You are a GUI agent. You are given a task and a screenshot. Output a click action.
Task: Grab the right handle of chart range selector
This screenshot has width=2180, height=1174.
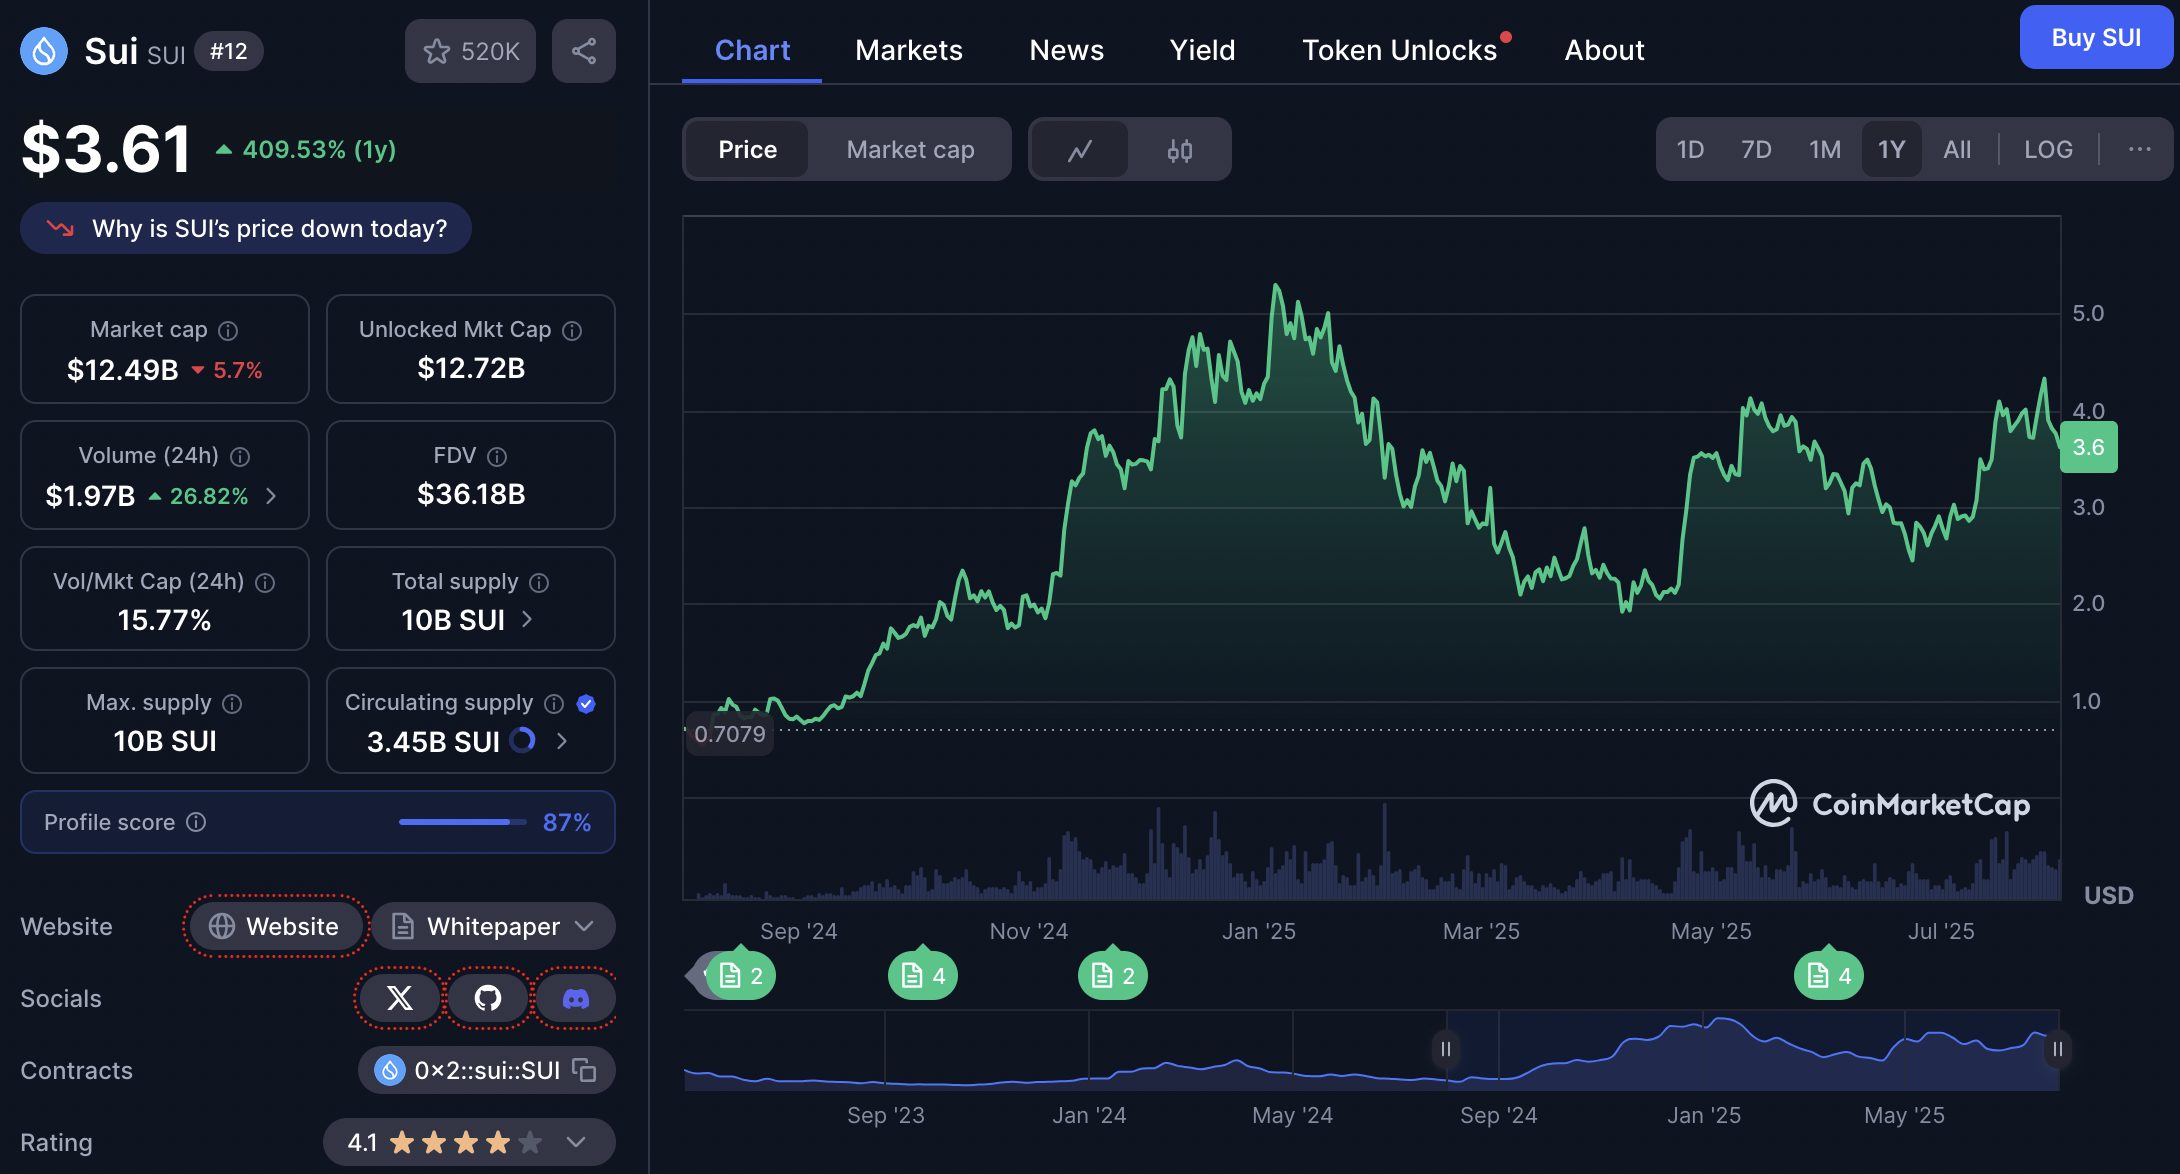[2057, 1049]
